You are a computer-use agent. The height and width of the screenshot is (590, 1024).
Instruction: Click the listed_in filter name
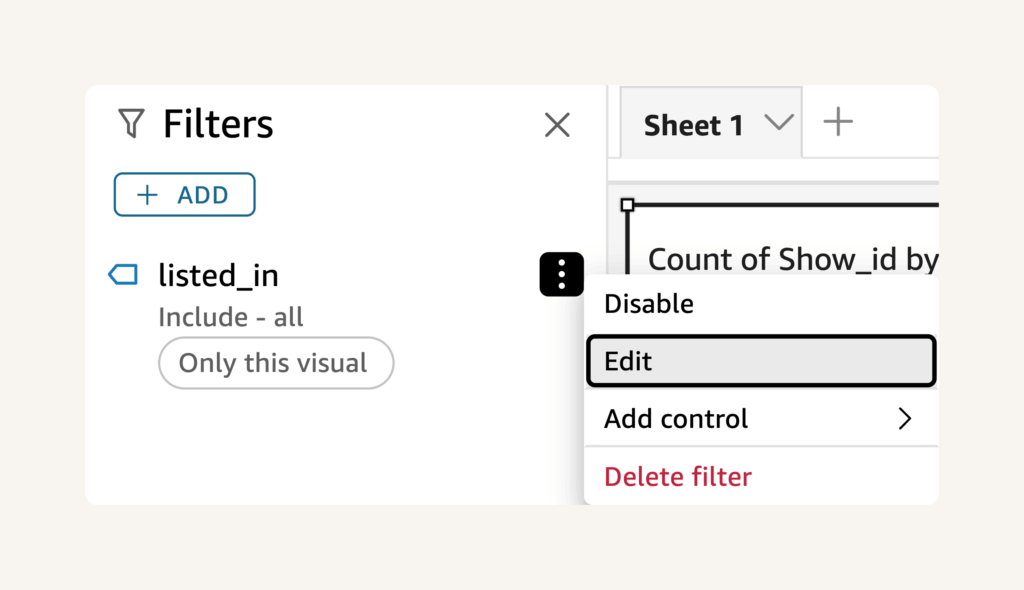click(x=218, y=275)
